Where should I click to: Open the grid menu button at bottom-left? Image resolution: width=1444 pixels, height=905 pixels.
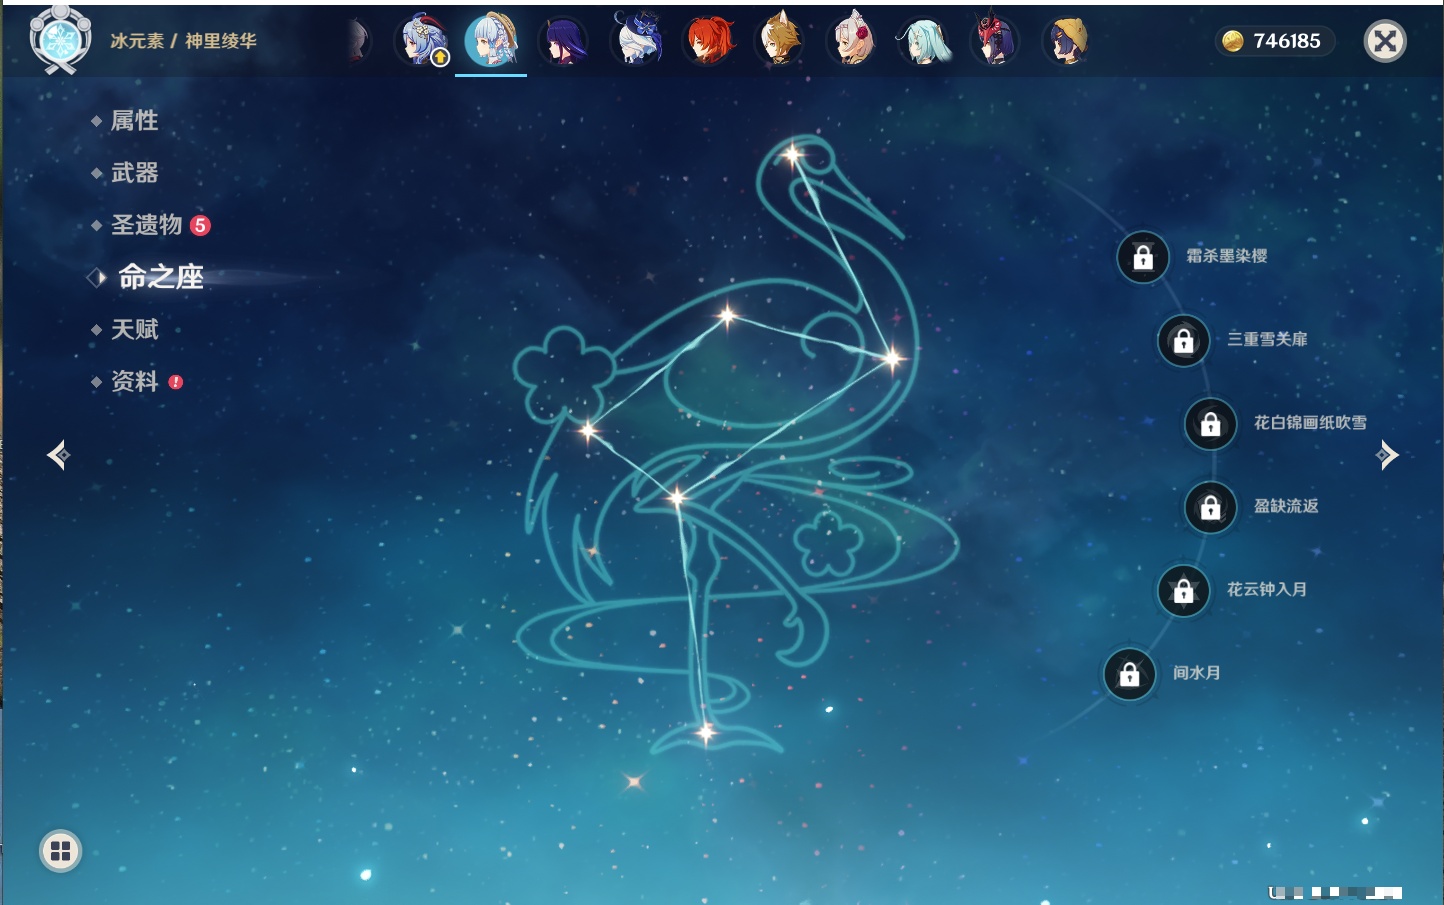click(x=60, y=851)
